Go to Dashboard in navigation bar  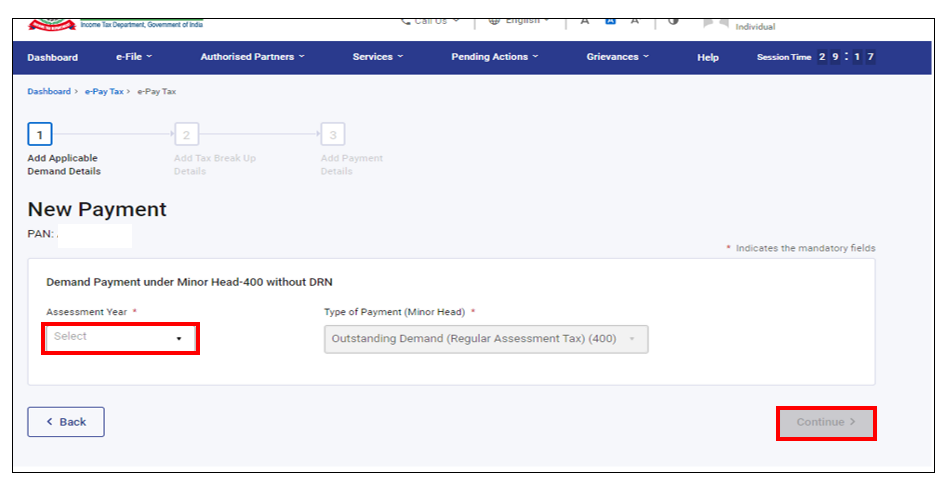coord(52,57)
